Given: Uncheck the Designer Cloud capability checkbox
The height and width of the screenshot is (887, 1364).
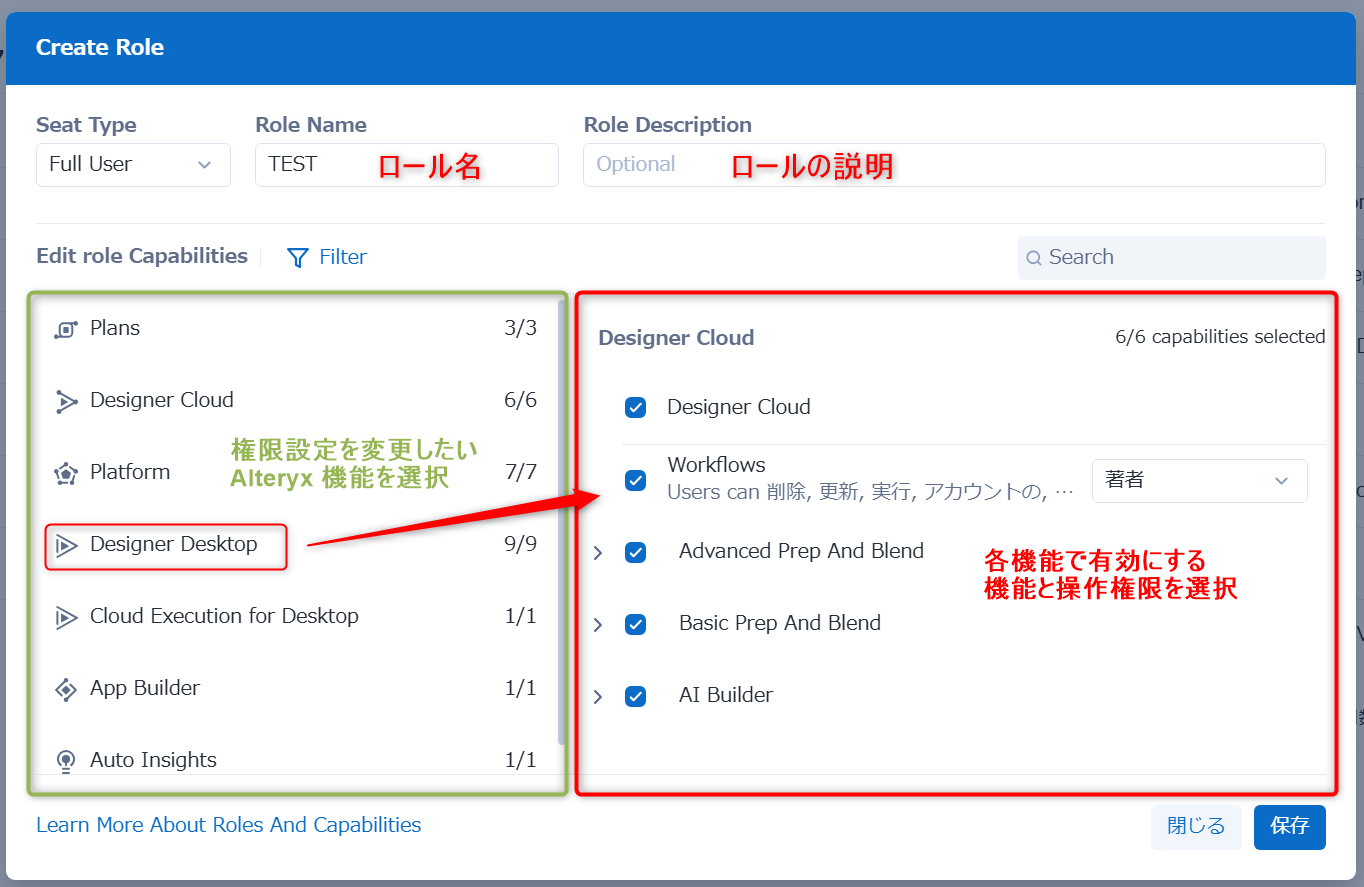Looking at the screenshot, I should 635,407.
